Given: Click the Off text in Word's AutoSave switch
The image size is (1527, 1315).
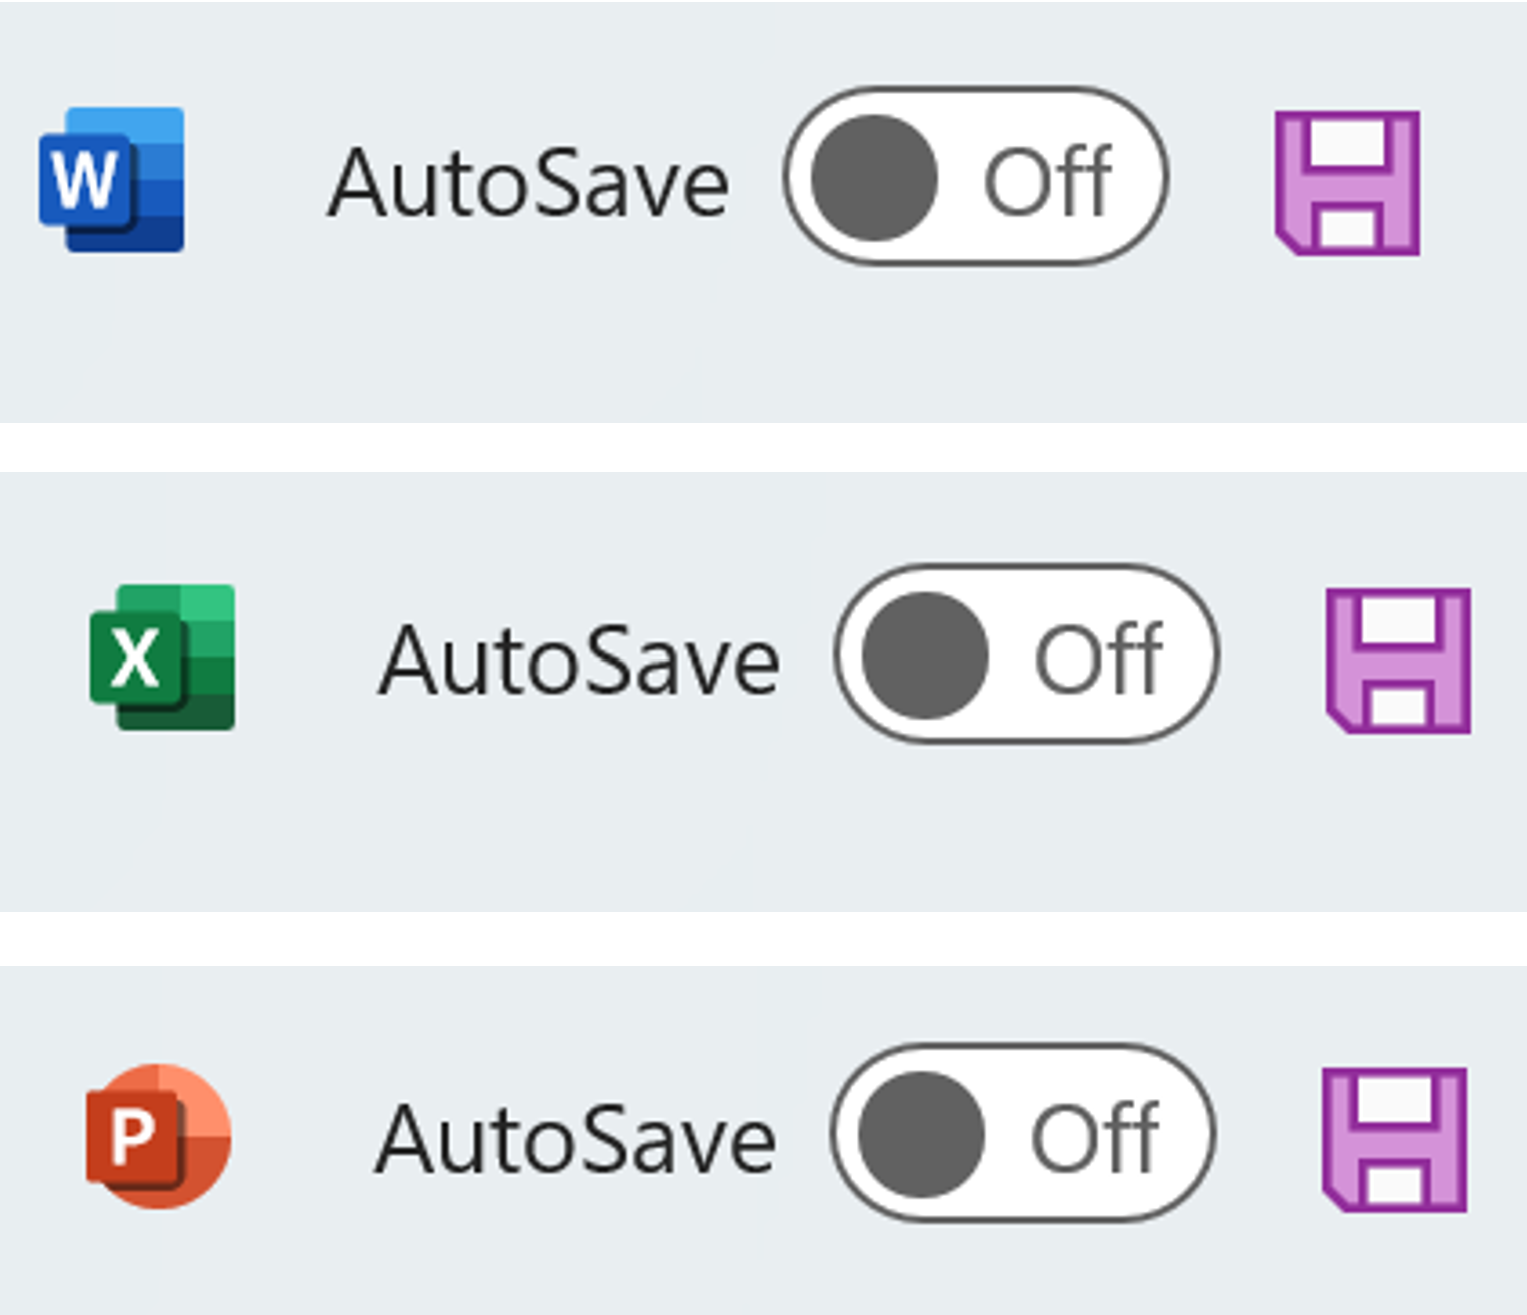Looking at the screenshot, I should 1048,181.
